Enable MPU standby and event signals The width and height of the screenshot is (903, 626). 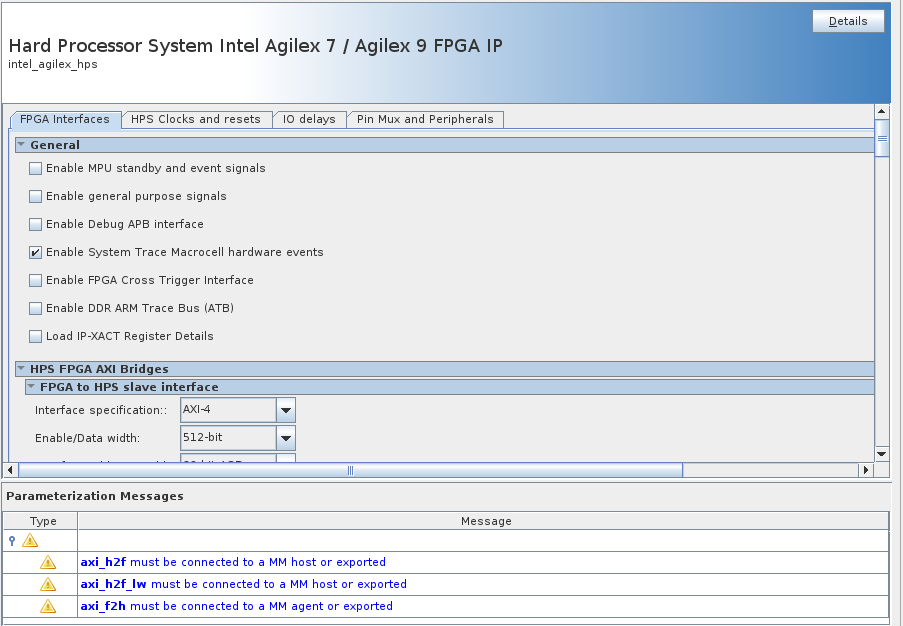point(36,169)
